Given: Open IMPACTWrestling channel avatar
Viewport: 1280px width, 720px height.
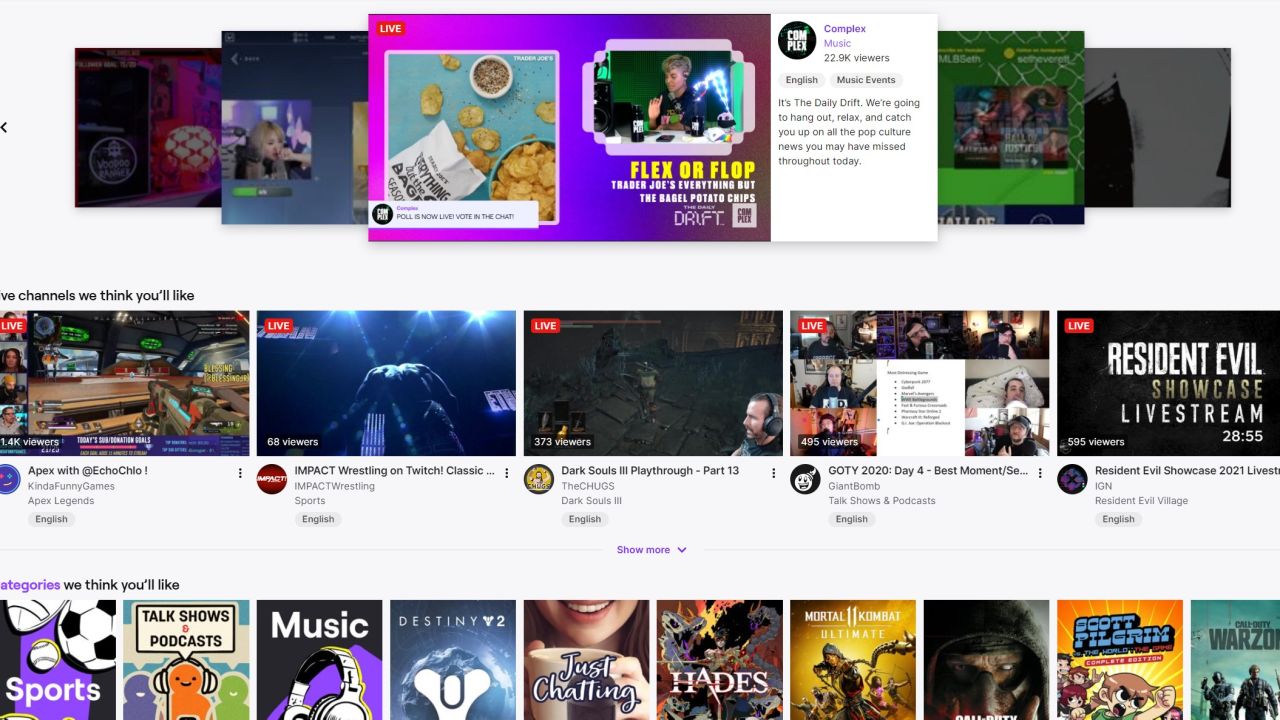Looking at the screenshot, I should tap(272, 479).
